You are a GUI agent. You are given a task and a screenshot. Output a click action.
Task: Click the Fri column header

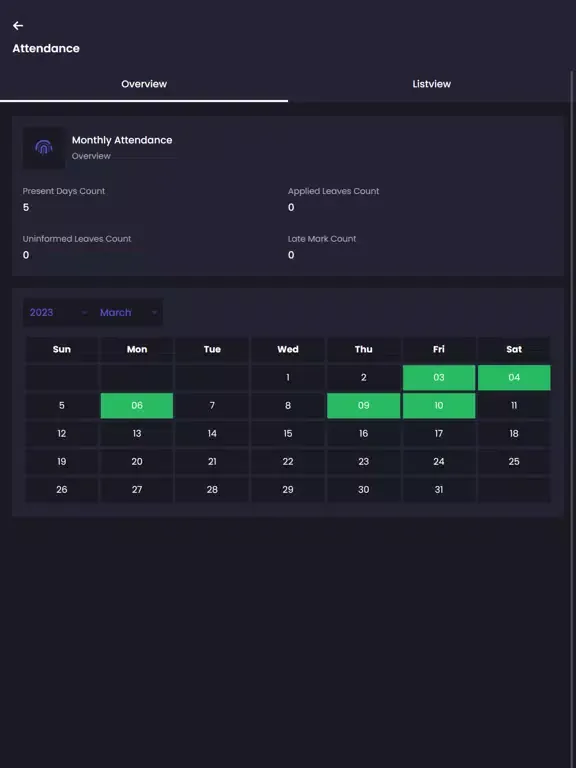pyautogui.click(x=439, y=349)
